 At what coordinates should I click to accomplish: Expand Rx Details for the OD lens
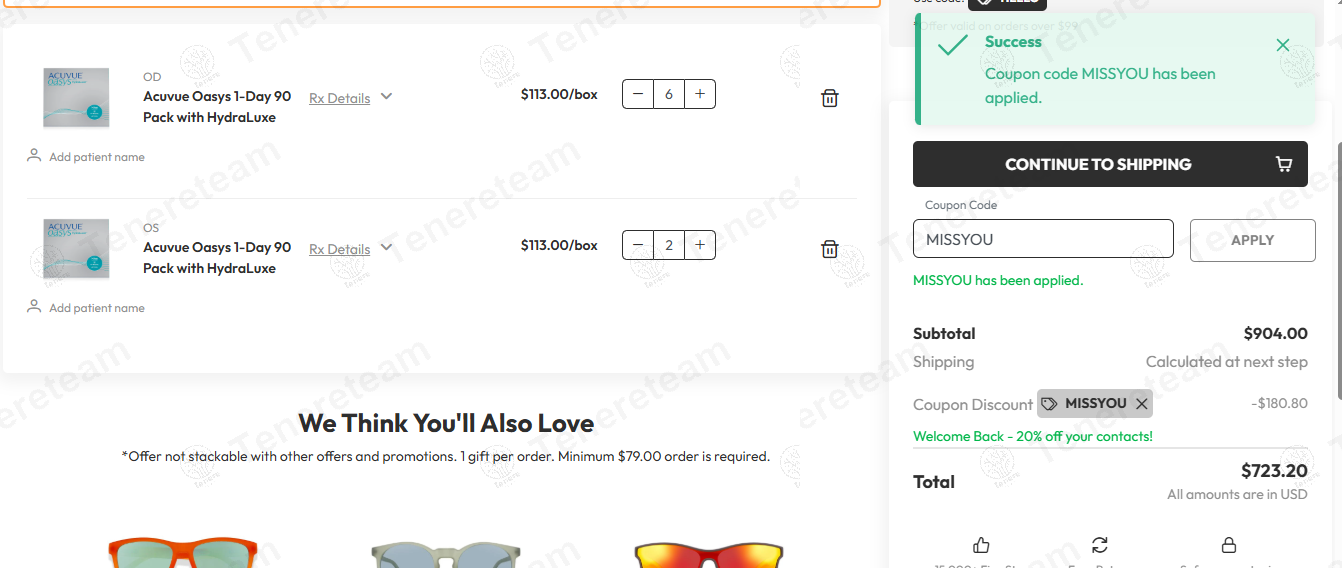(x=351, y=98)
